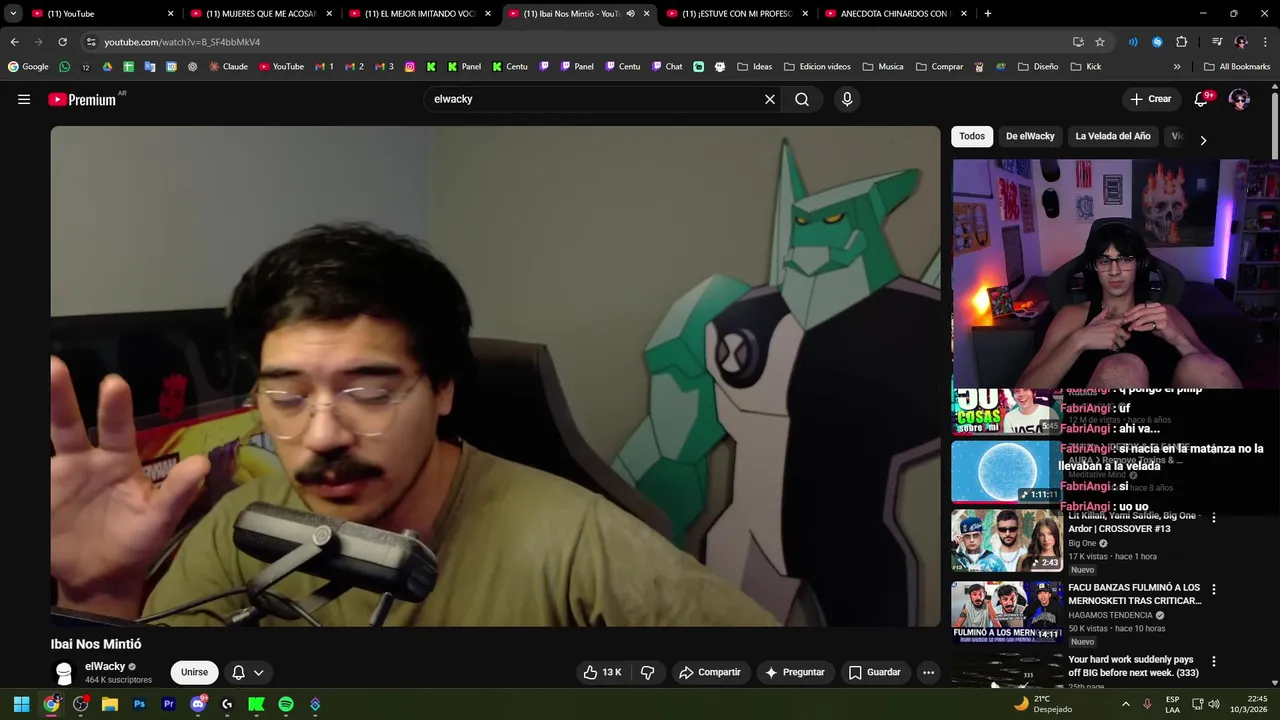Screen dimensions: 1280x720
Task: Open a new Chrome tab
Action: click(988, 14)
